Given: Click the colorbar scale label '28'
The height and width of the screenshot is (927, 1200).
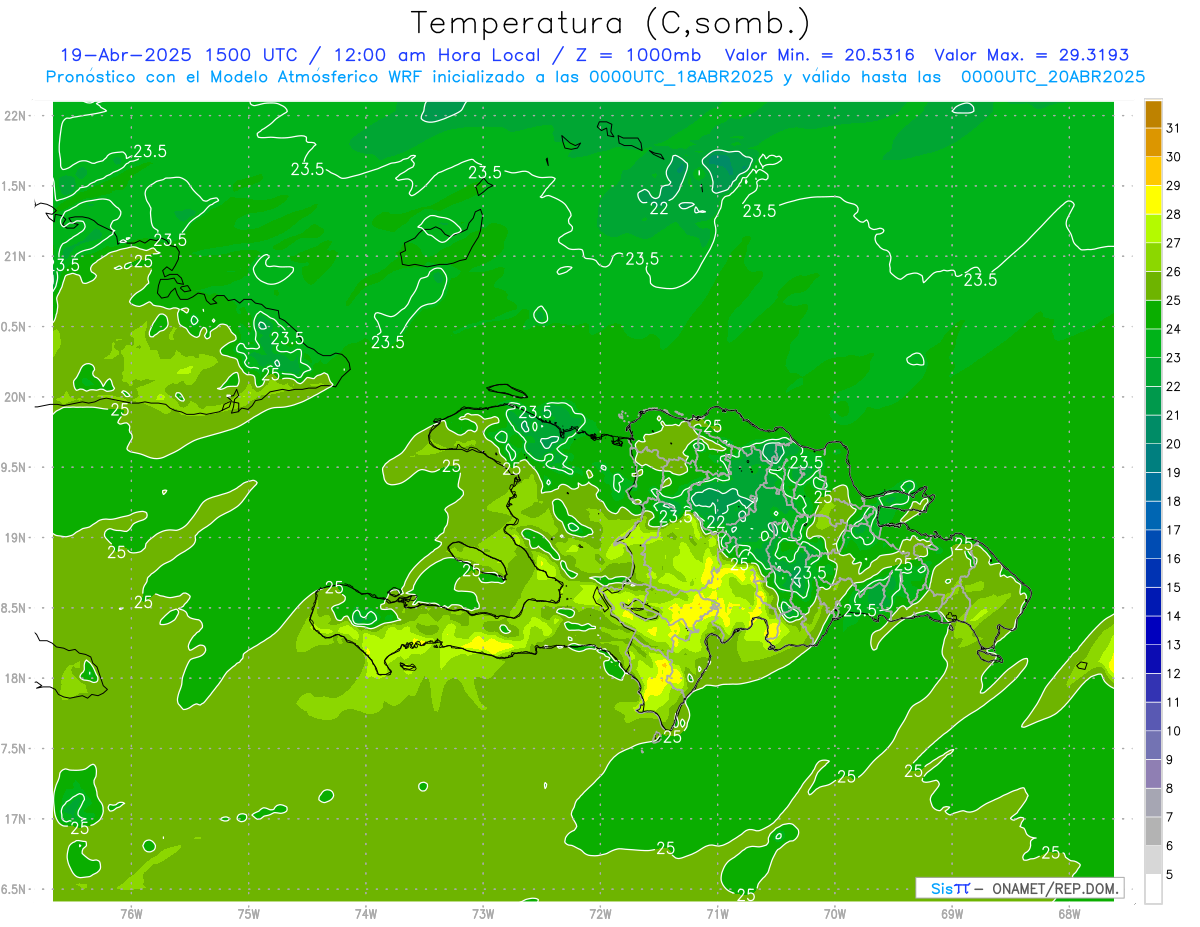Looking at the screenshot, I should pyautogui.click(x=1174, y=214).
